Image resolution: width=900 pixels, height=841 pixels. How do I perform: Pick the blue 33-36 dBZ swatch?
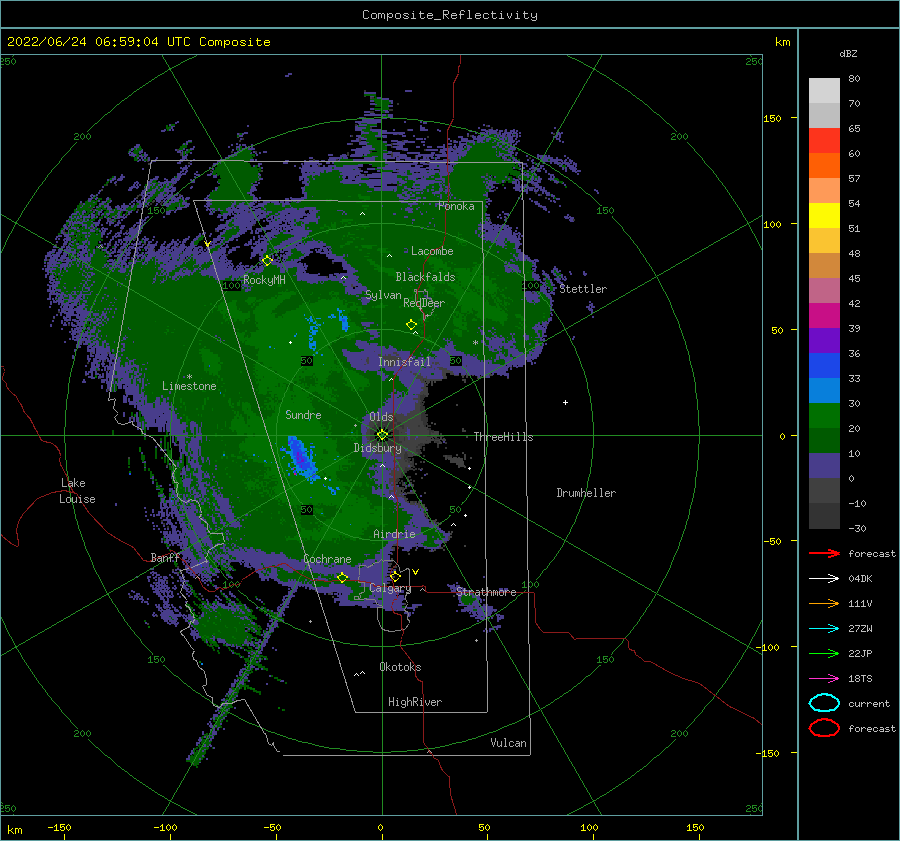(824, 366)
